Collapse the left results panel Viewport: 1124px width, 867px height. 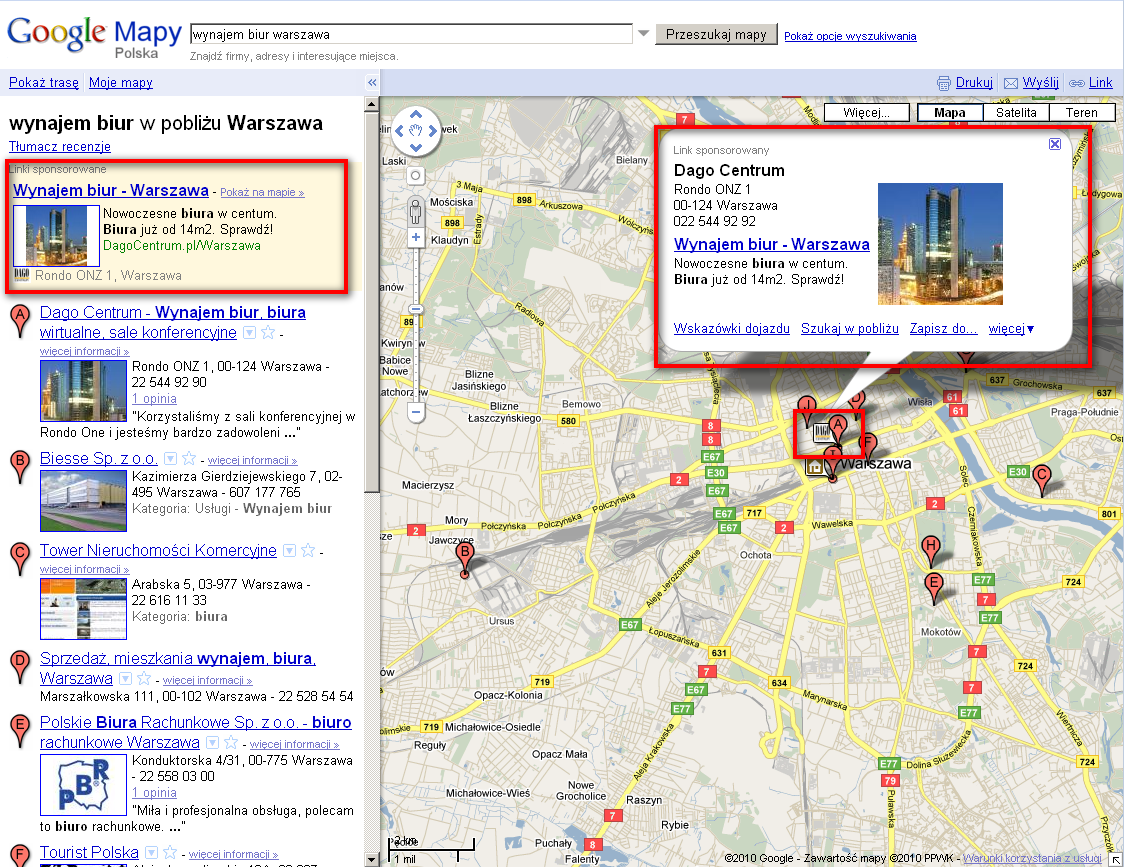click(x=372, y=82)
